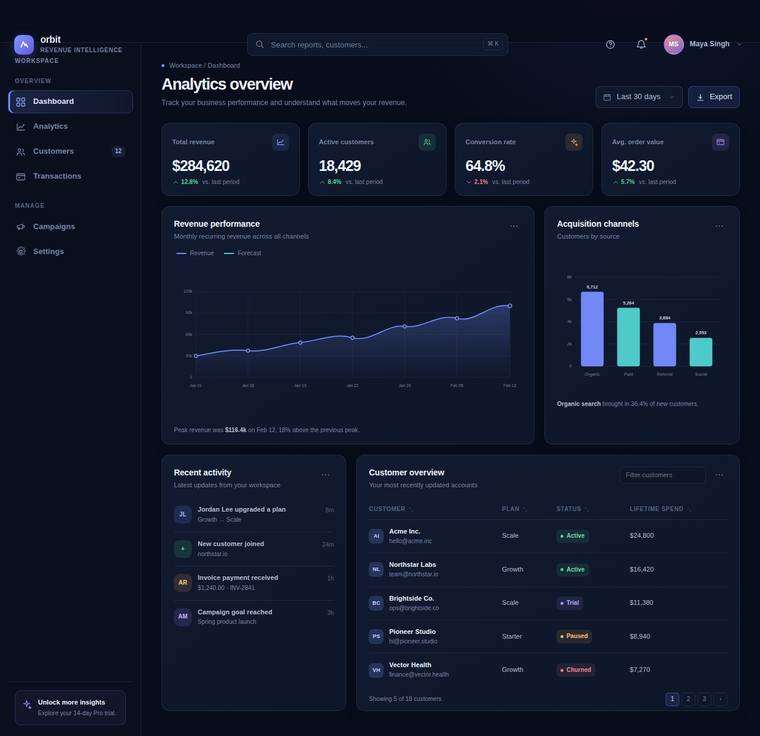760x736 pixels.
Task: Go to Analytics in the sidebar
Action: pos(71,126)
